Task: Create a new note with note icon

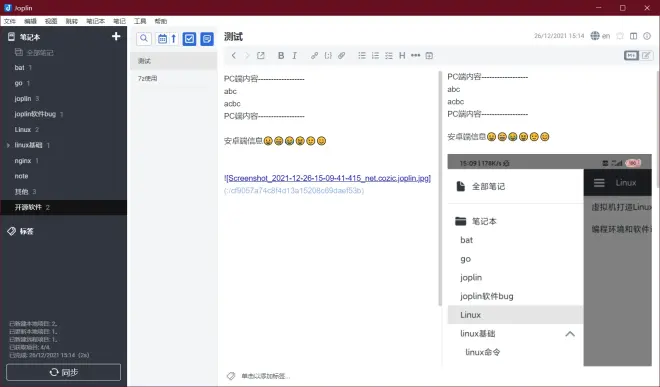Action: click(207, 39)
